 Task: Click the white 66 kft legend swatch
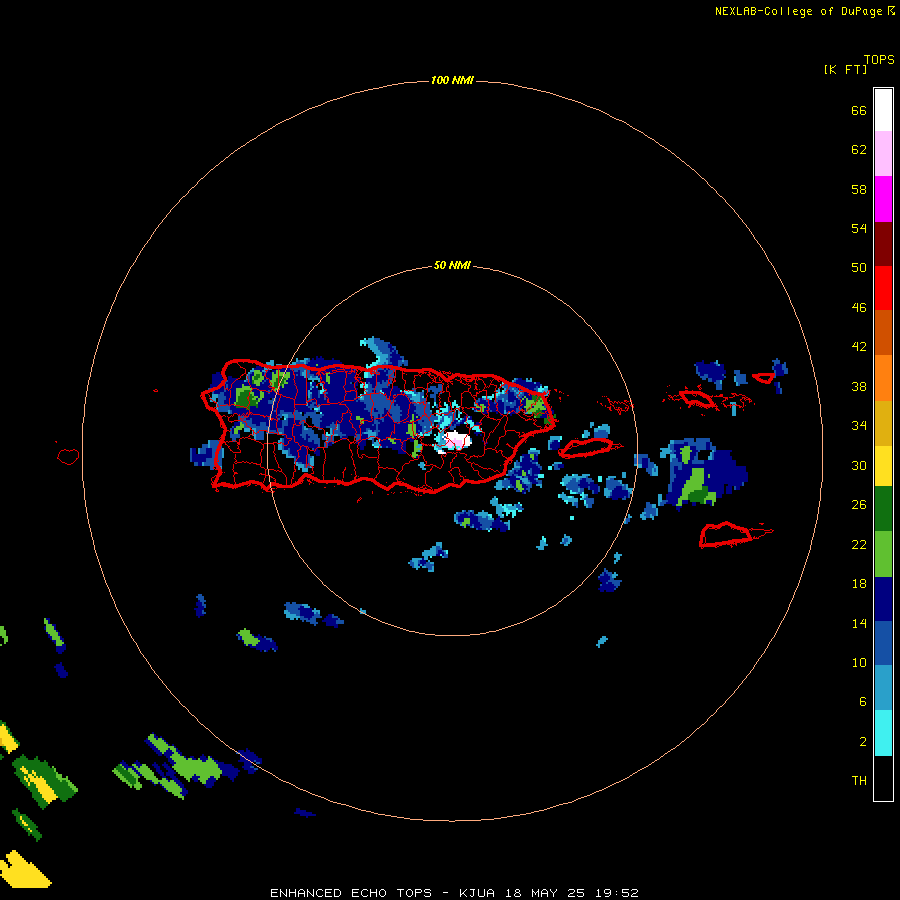pos(883,110)
